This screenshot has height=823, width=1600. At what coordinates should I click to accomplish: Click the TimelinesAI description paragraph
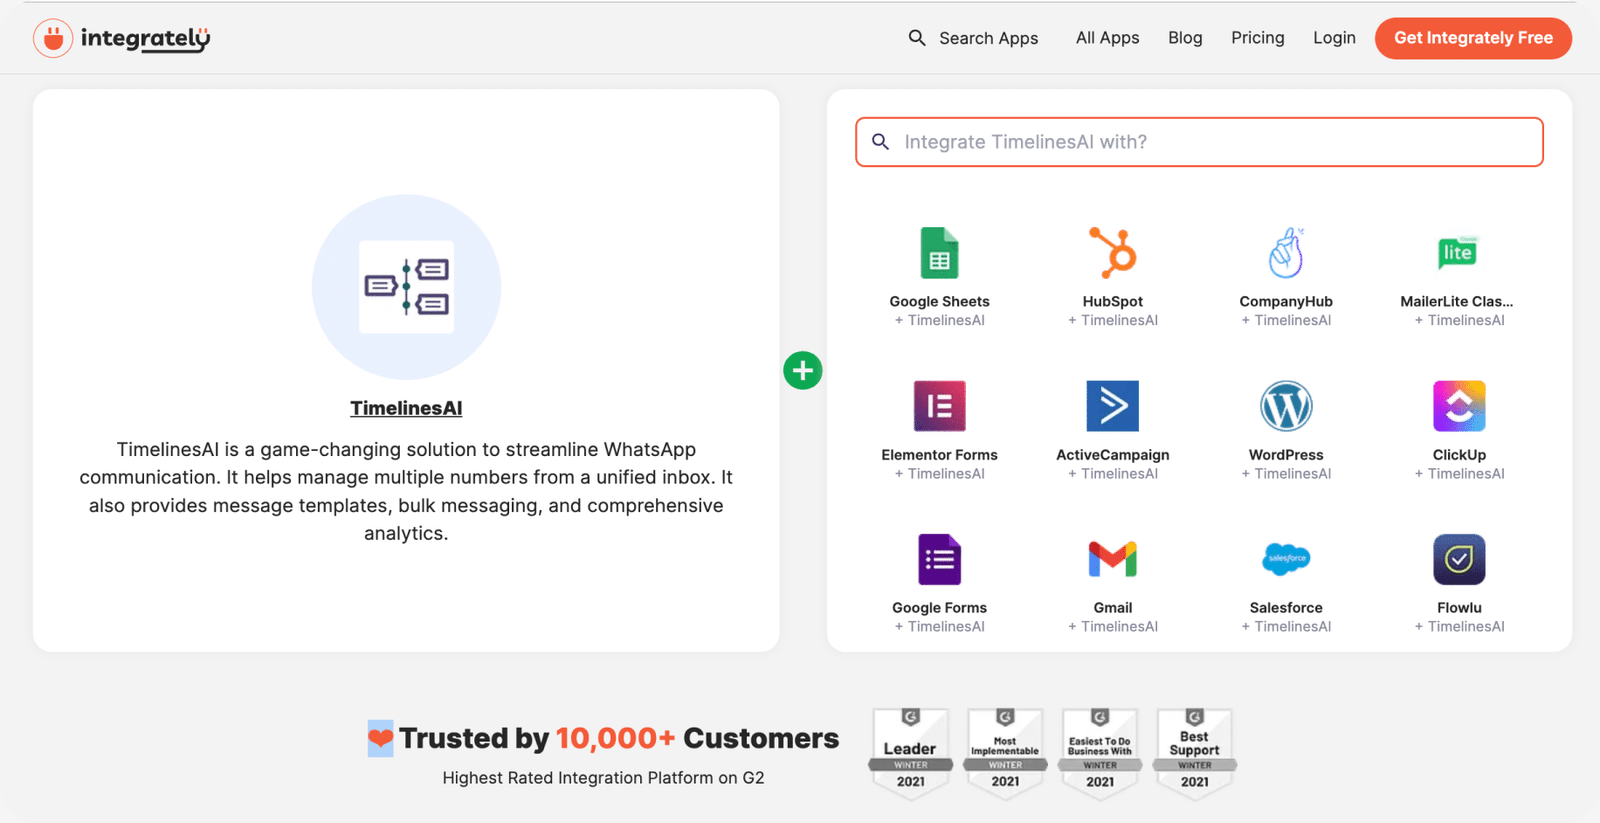406,491
